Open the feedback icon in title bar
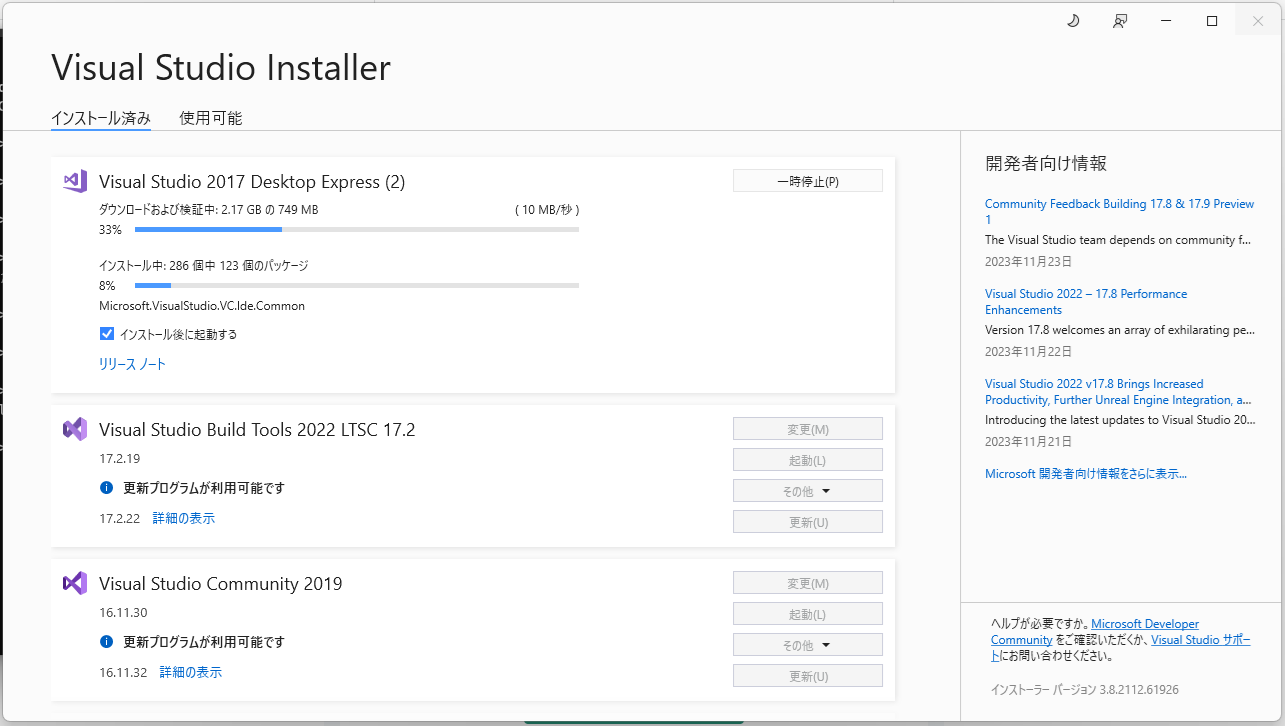1285x726 pixels. pos(1120,21)
